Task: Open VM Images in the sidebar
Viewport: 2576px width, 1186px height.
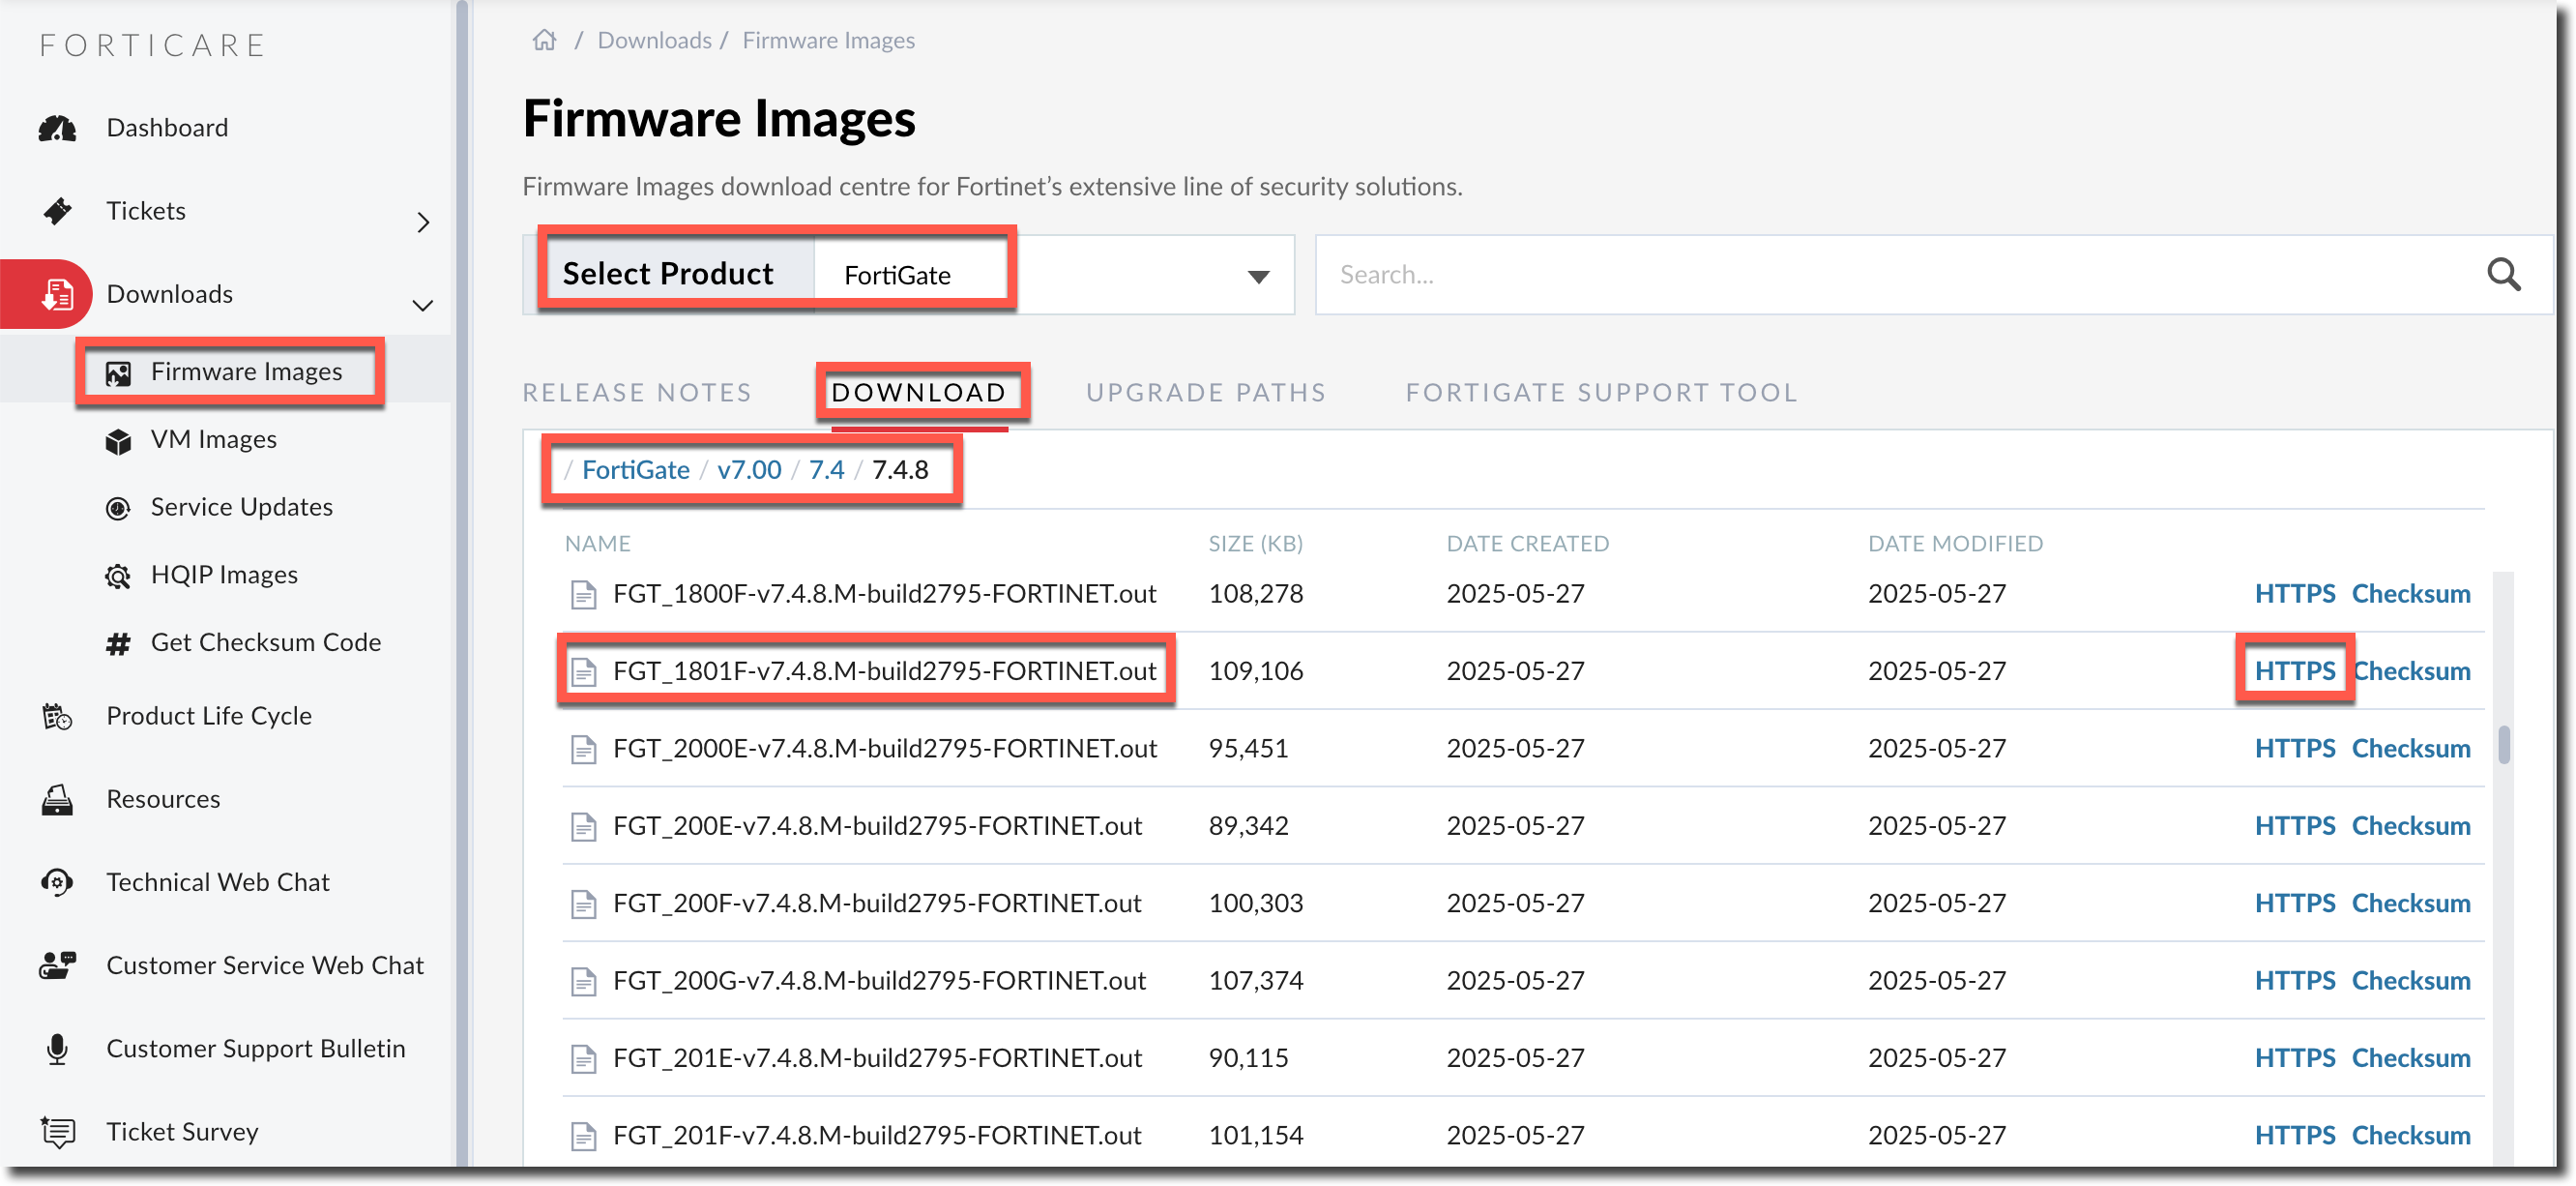Action: 214,440
